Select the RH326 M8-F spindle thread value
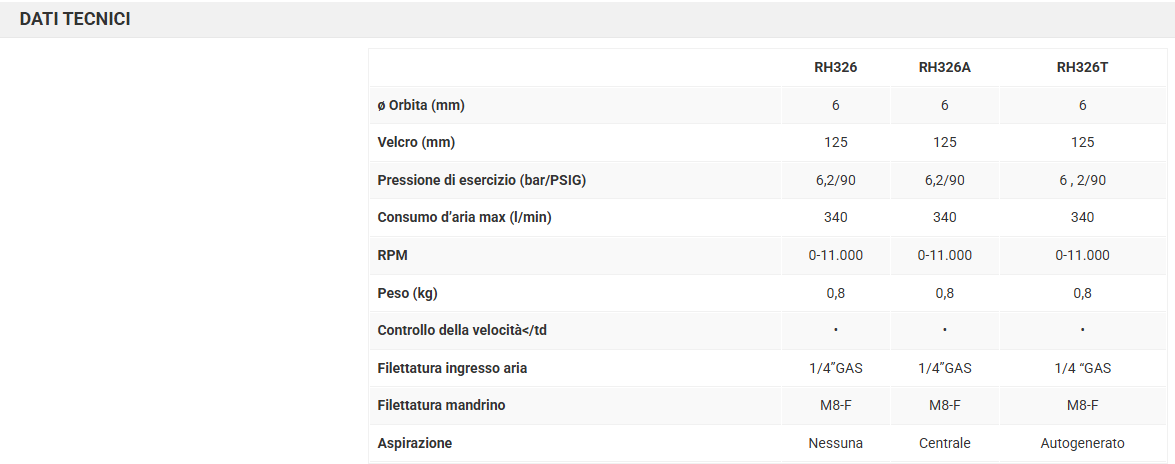Image resolution: width=1175 pixels, height=464 pixels. coord(835,405)
